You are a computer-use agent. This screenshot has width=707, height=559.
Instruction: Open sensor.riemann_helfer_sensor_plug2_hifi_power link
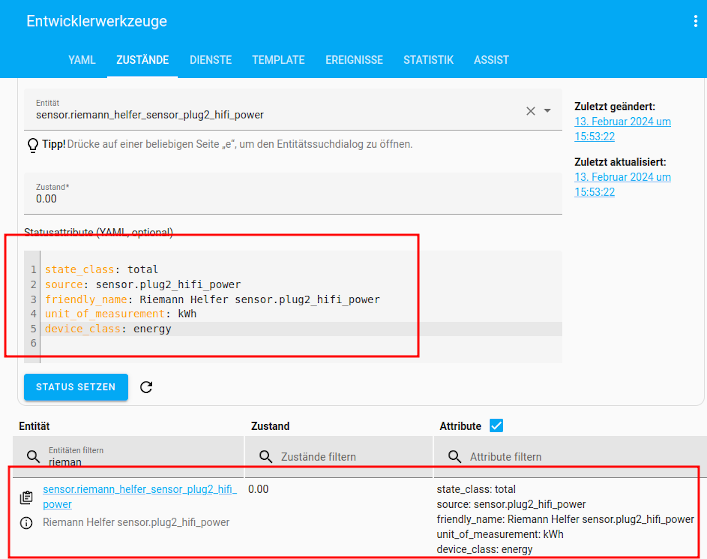pos(140,497)
